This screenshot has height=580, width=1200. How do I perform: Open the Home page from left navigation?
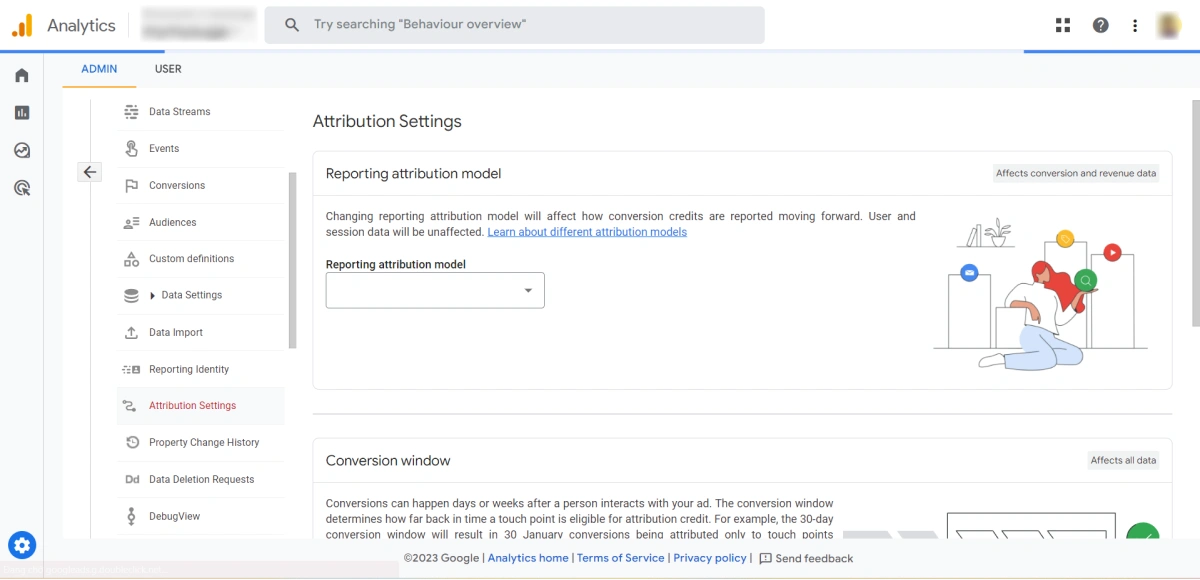coord(22,75)
